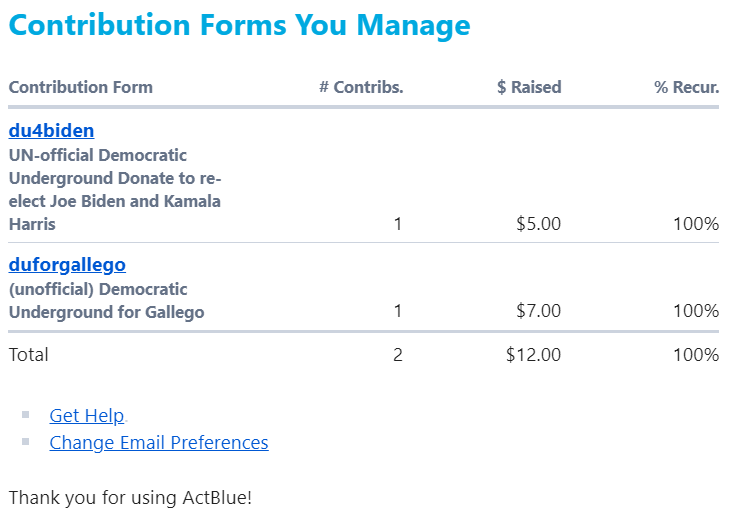Image resolution: width=730 pixels, height=510 pixels.
Task: Open Change Email Preferences link
Action: (x=159, y=442)
